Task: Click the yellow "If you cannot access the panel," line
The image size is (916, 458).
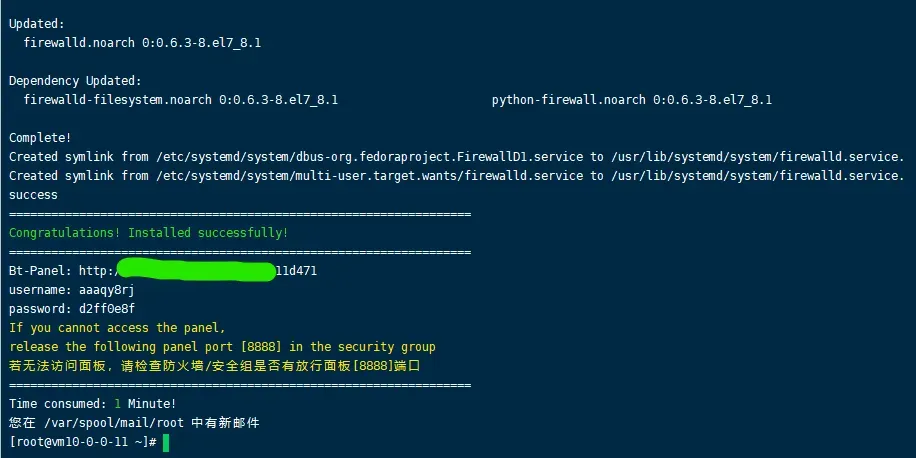Action: click(117, 328)
